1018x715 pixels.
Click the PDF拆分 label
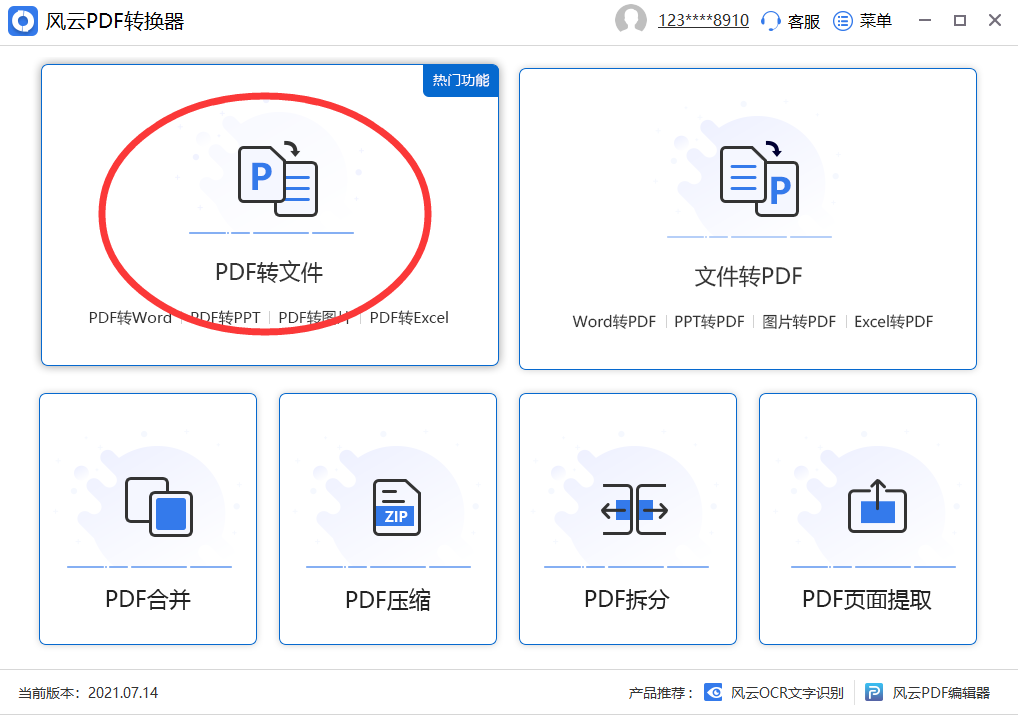point(627,599)
